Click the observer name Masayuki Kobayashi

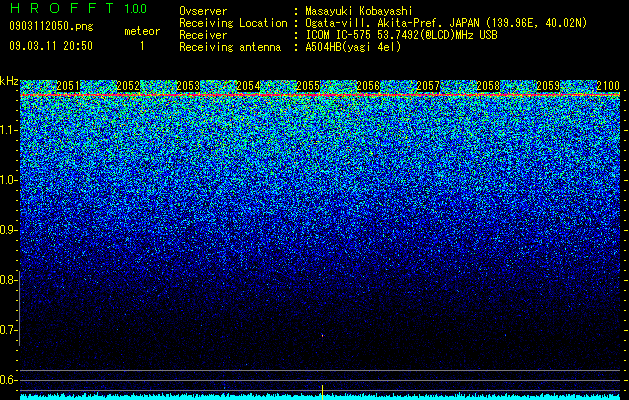pos(359,11)
